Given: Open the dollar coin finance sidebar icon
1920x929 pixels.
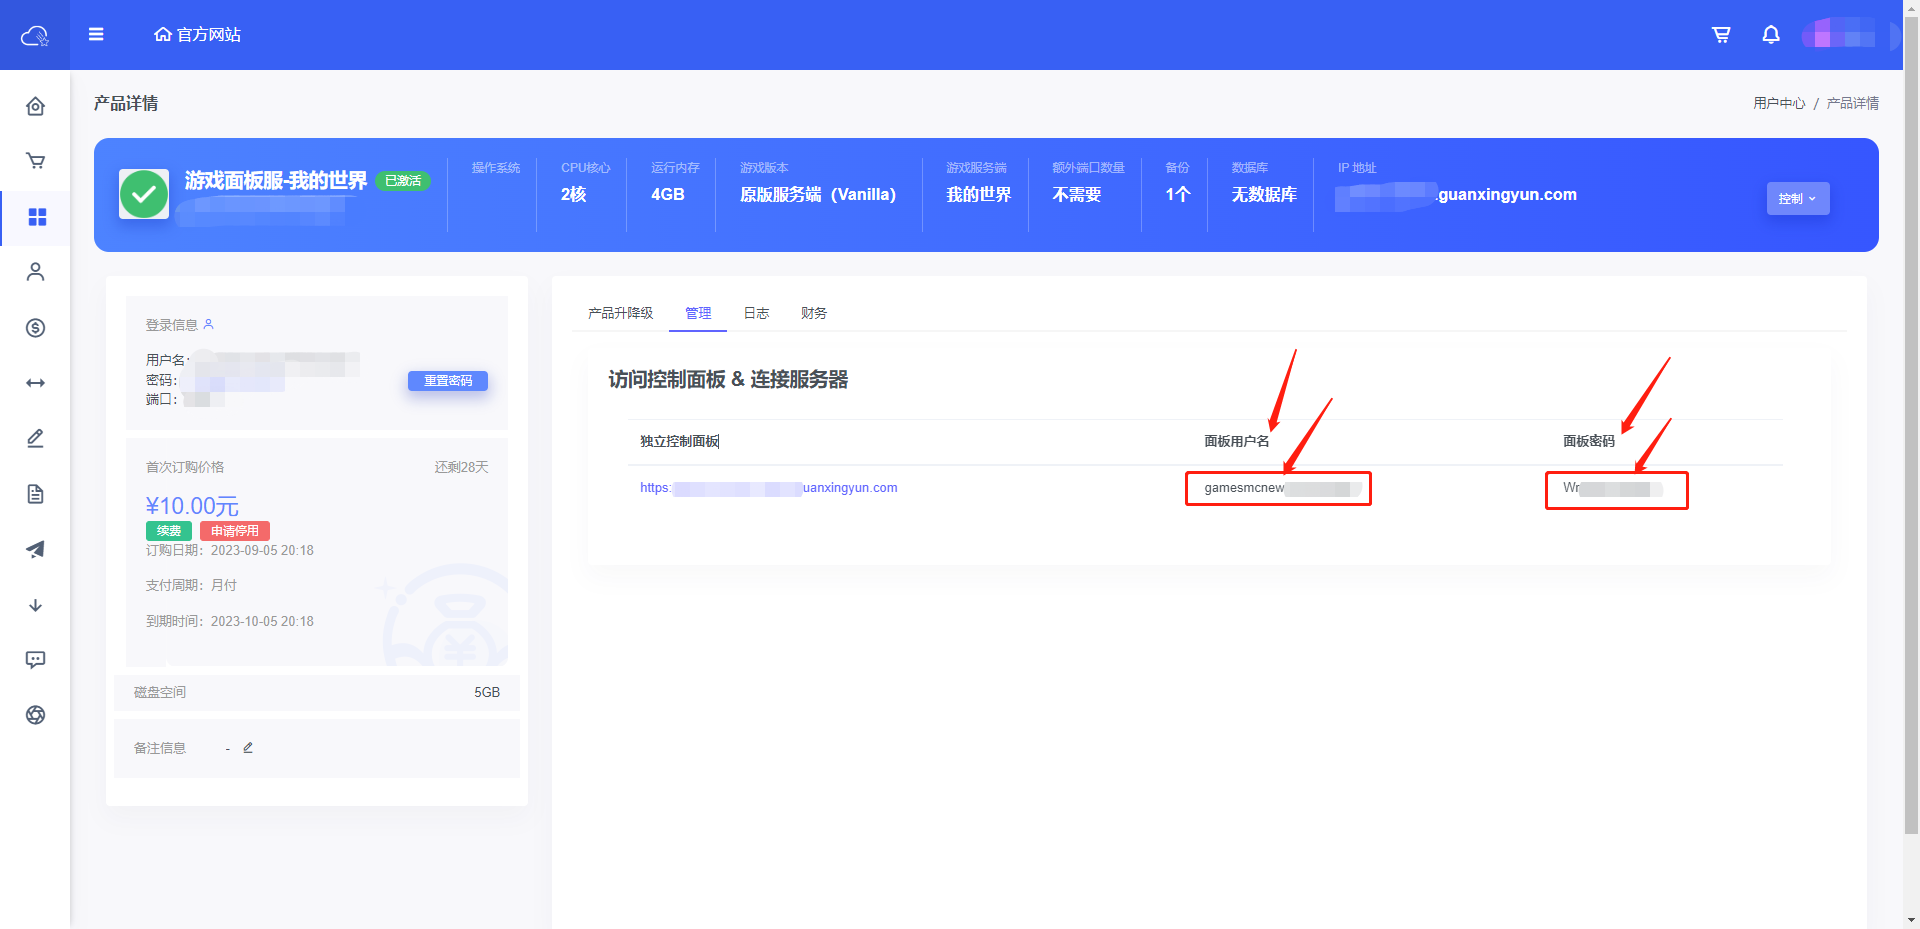Looking at the screenshot, I should [36, 328].
